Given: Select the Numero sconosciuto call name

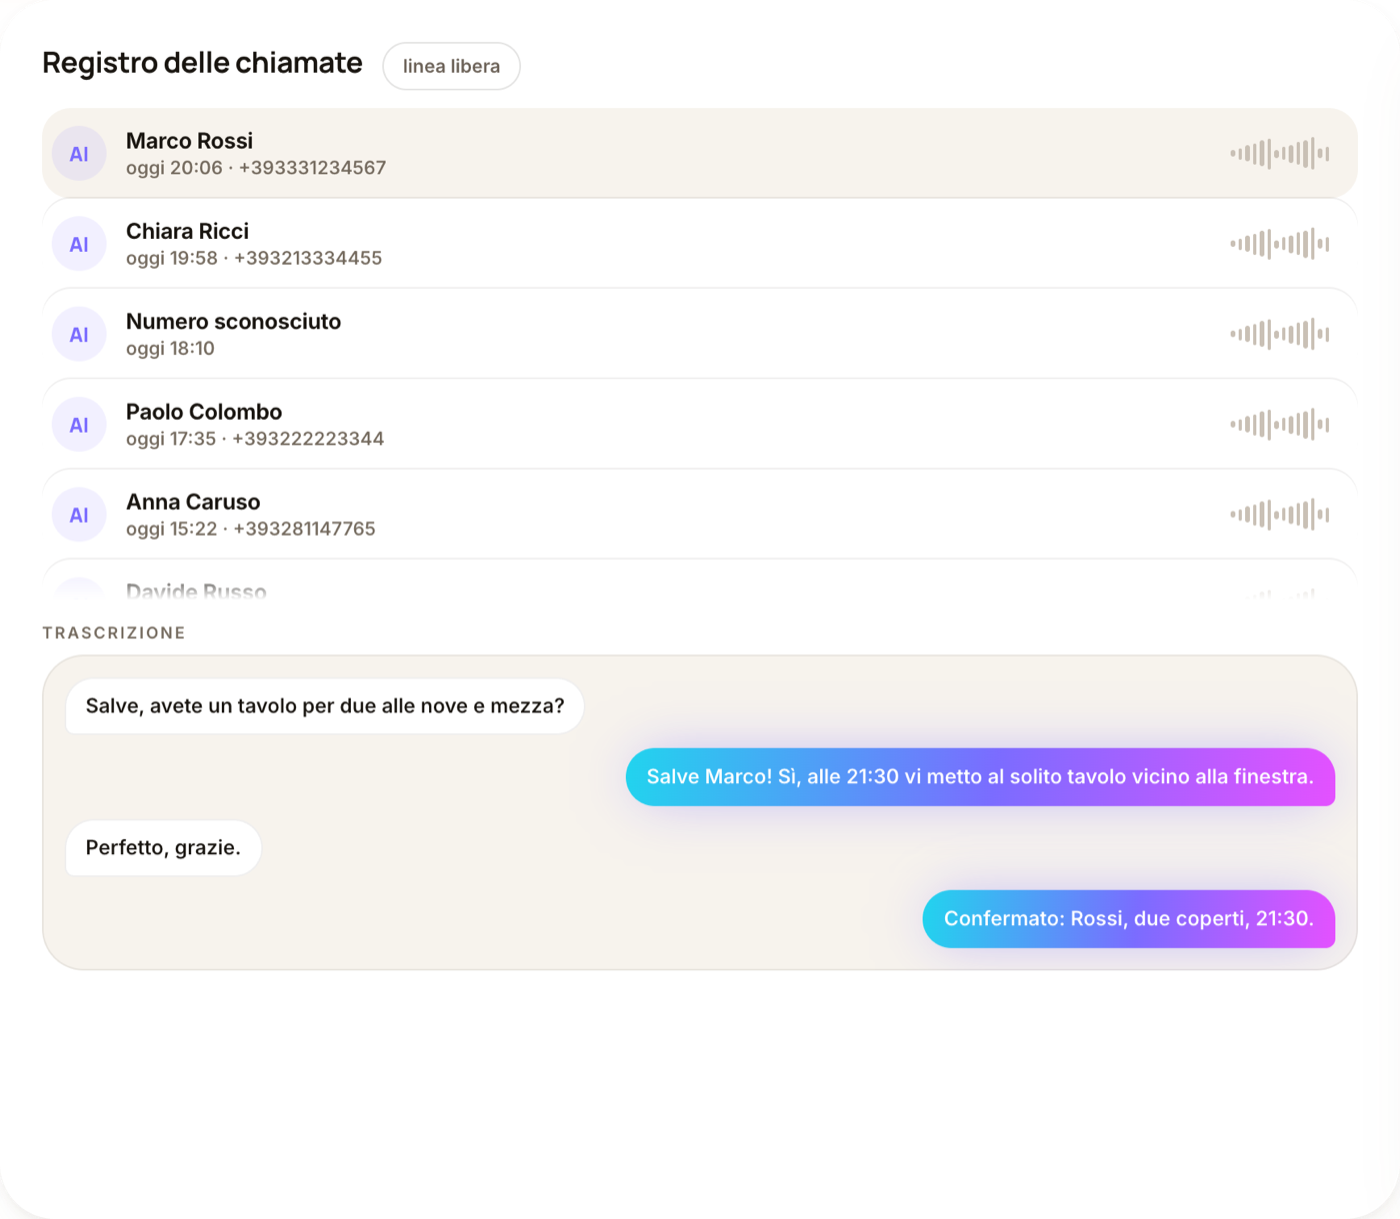Looking at the screenshot, I should pyautogui.click(x=233, y=321).
